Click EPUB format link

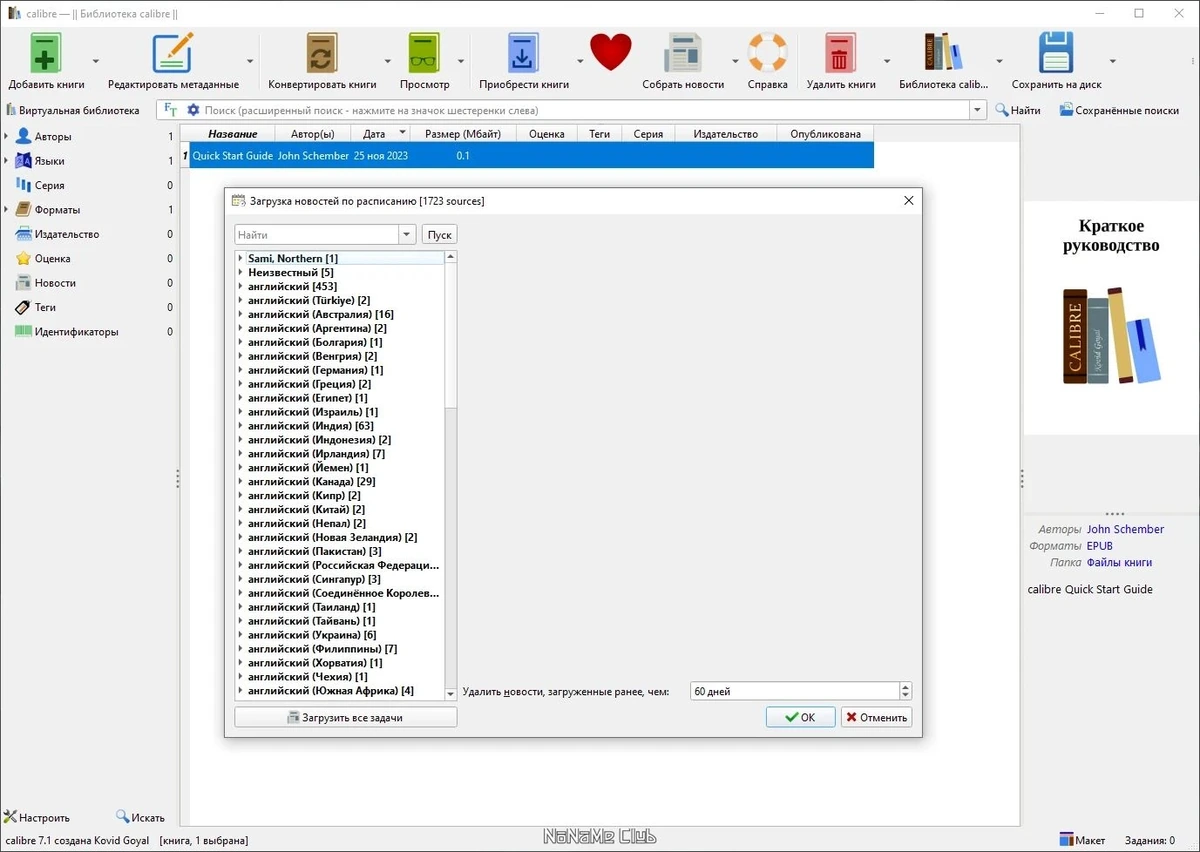pos(1099,546)
